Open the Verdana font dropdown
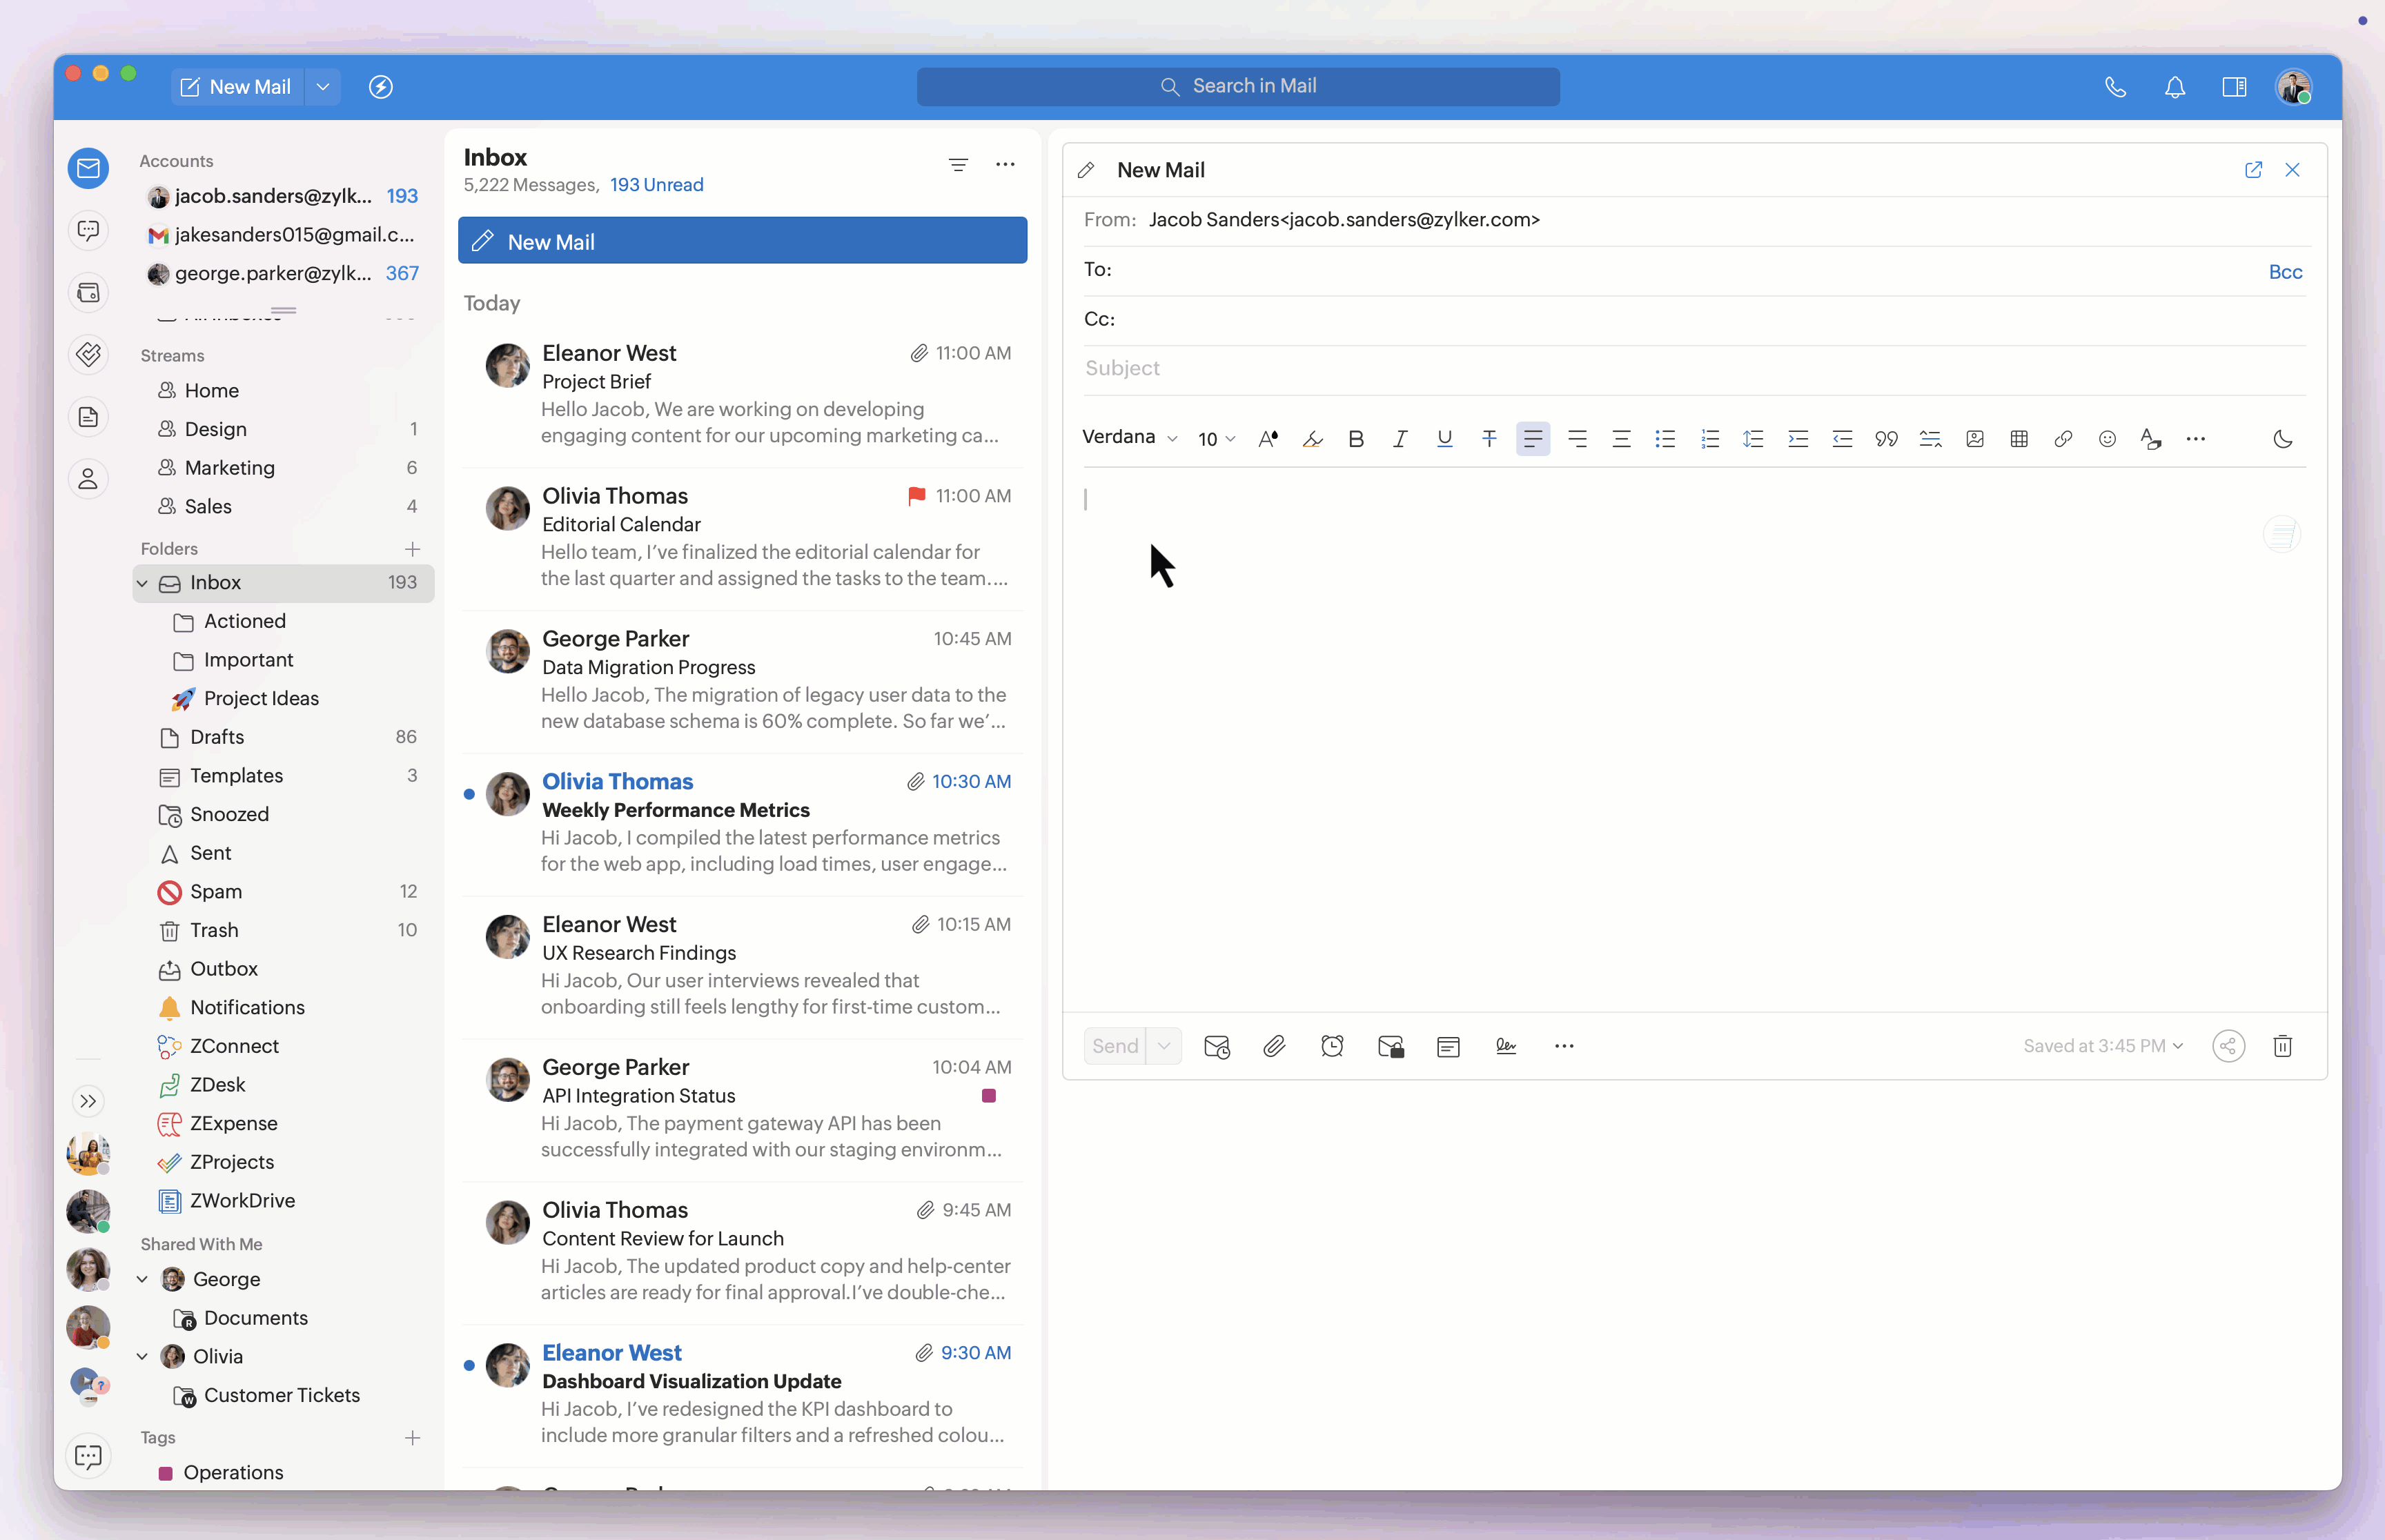The image size is (2385, 1540). click(x=1129, y=437)
